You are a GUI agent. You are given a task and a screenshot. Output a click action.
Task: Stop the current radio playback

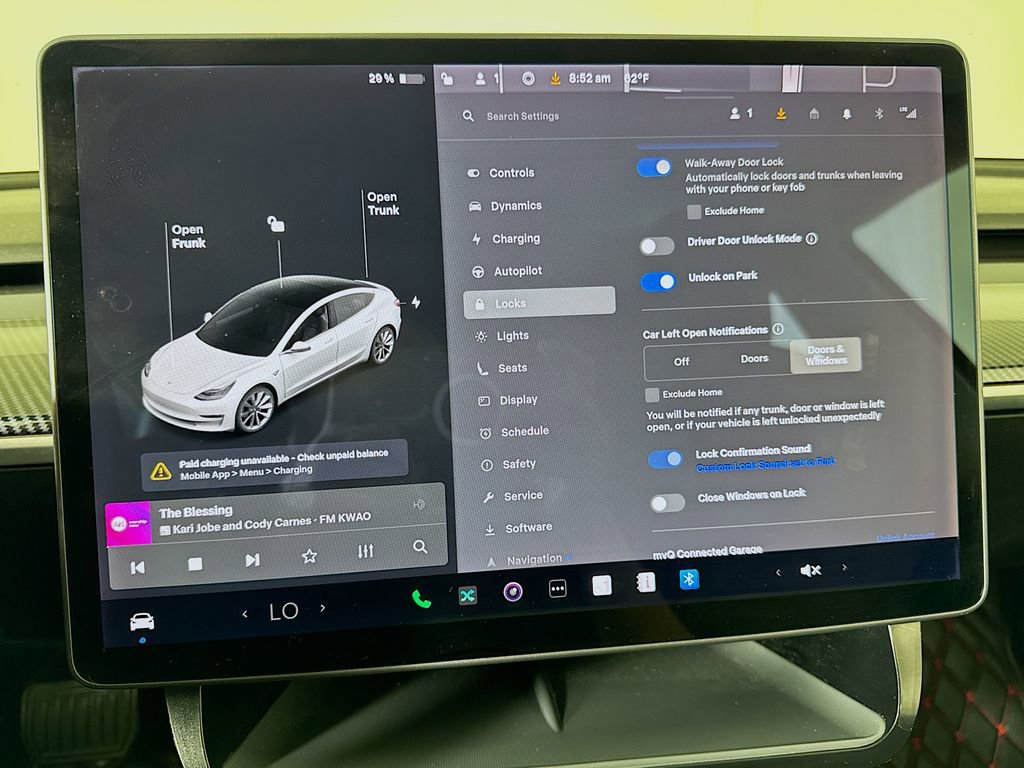point(195,564)
